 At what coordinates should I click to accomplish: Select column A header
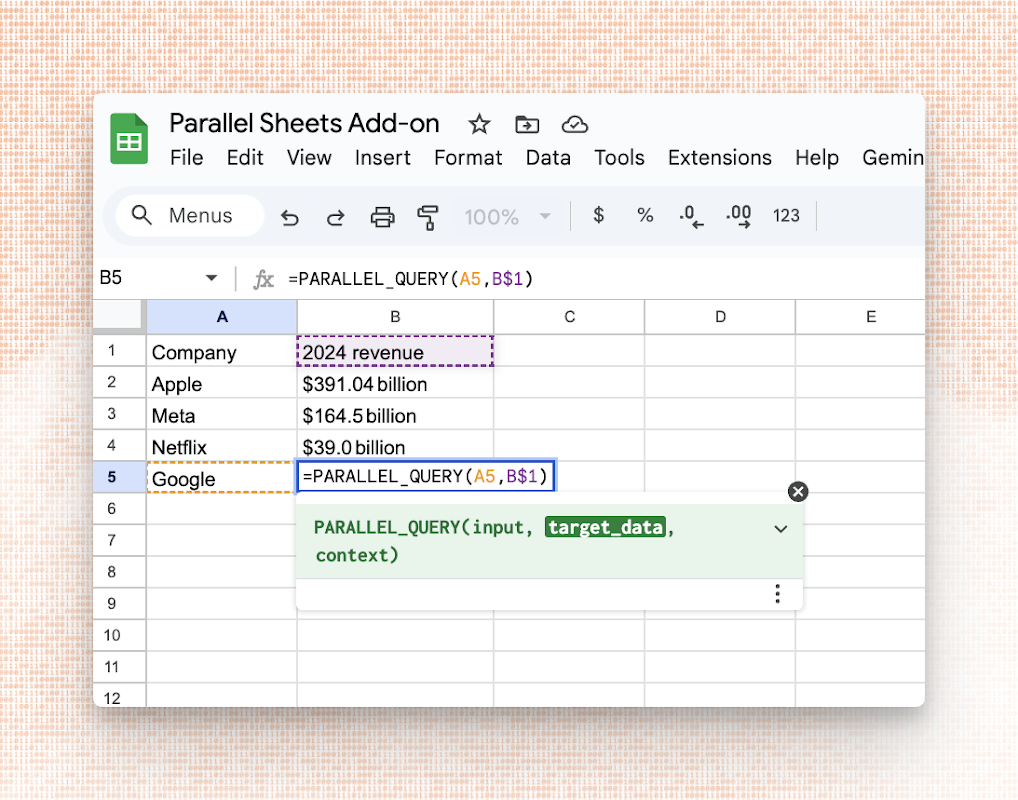222,317
